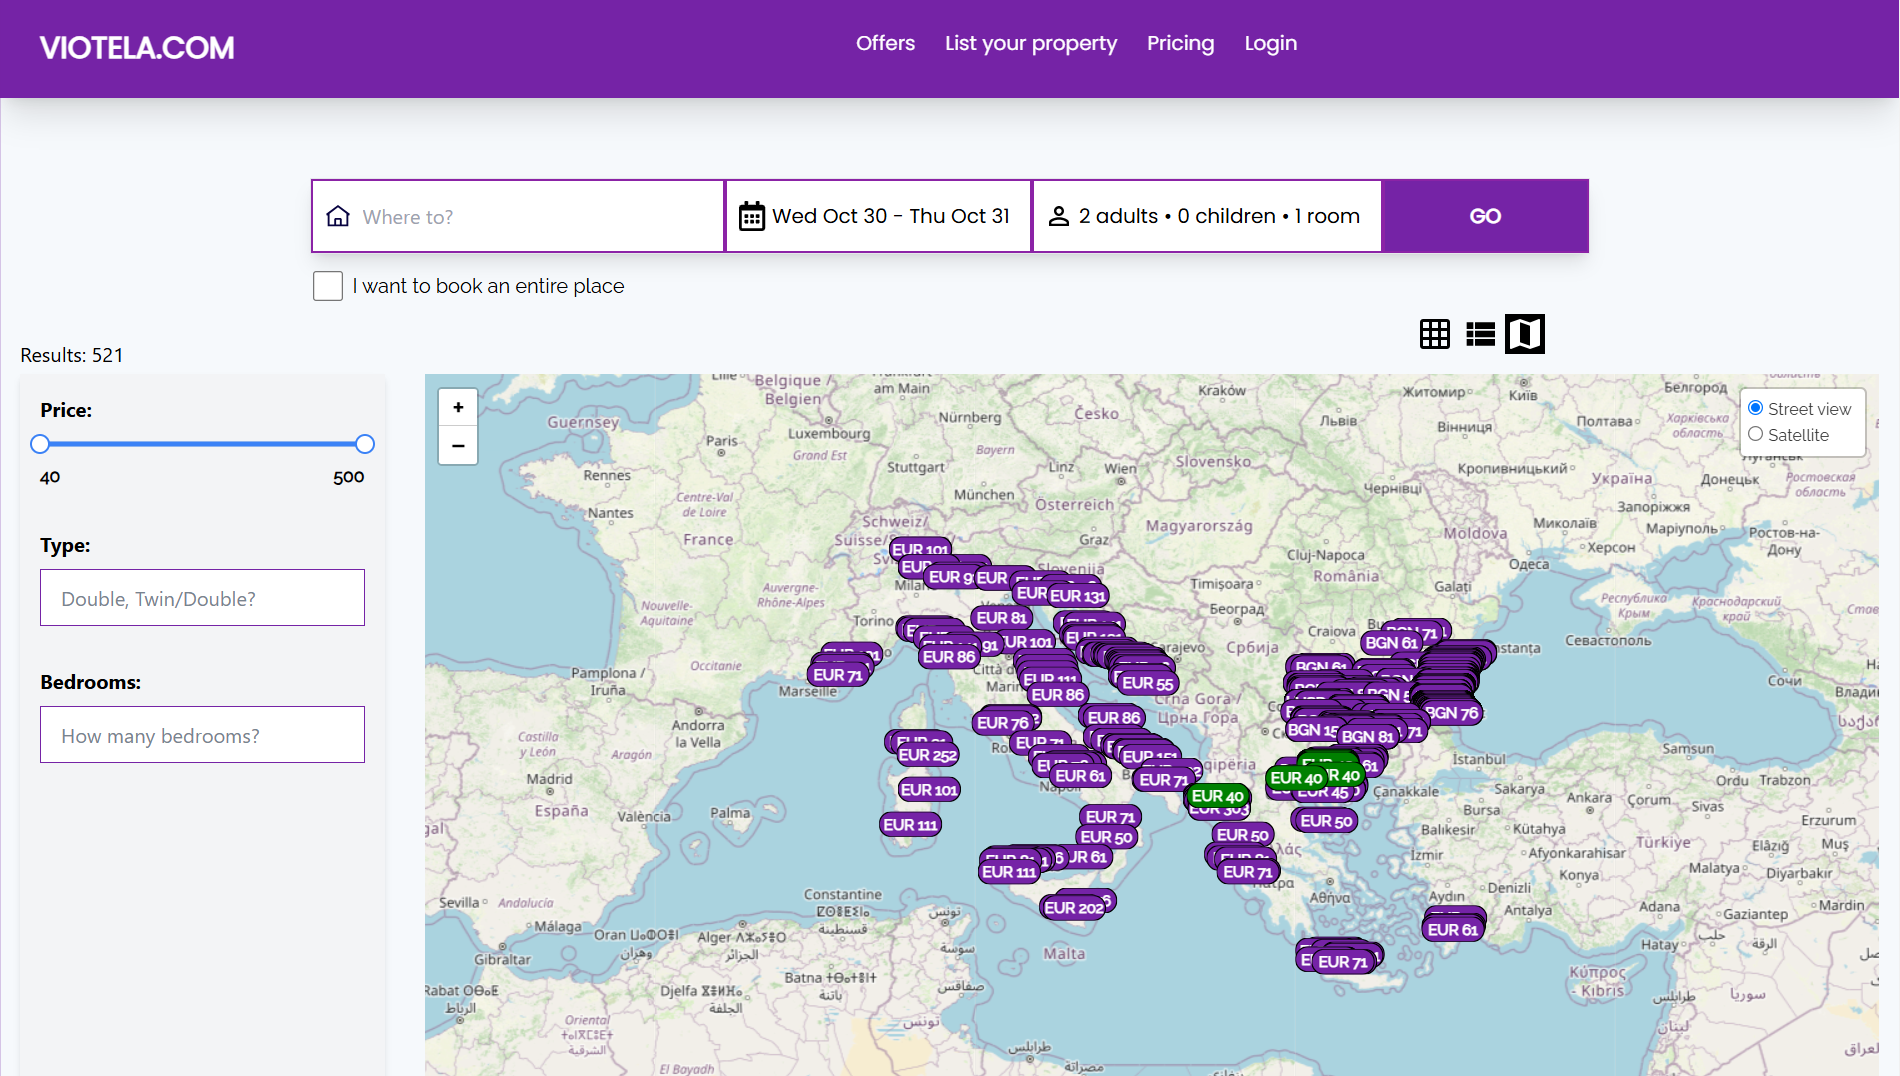Click the EUR 55 map marker

[x=1148, y=683]
